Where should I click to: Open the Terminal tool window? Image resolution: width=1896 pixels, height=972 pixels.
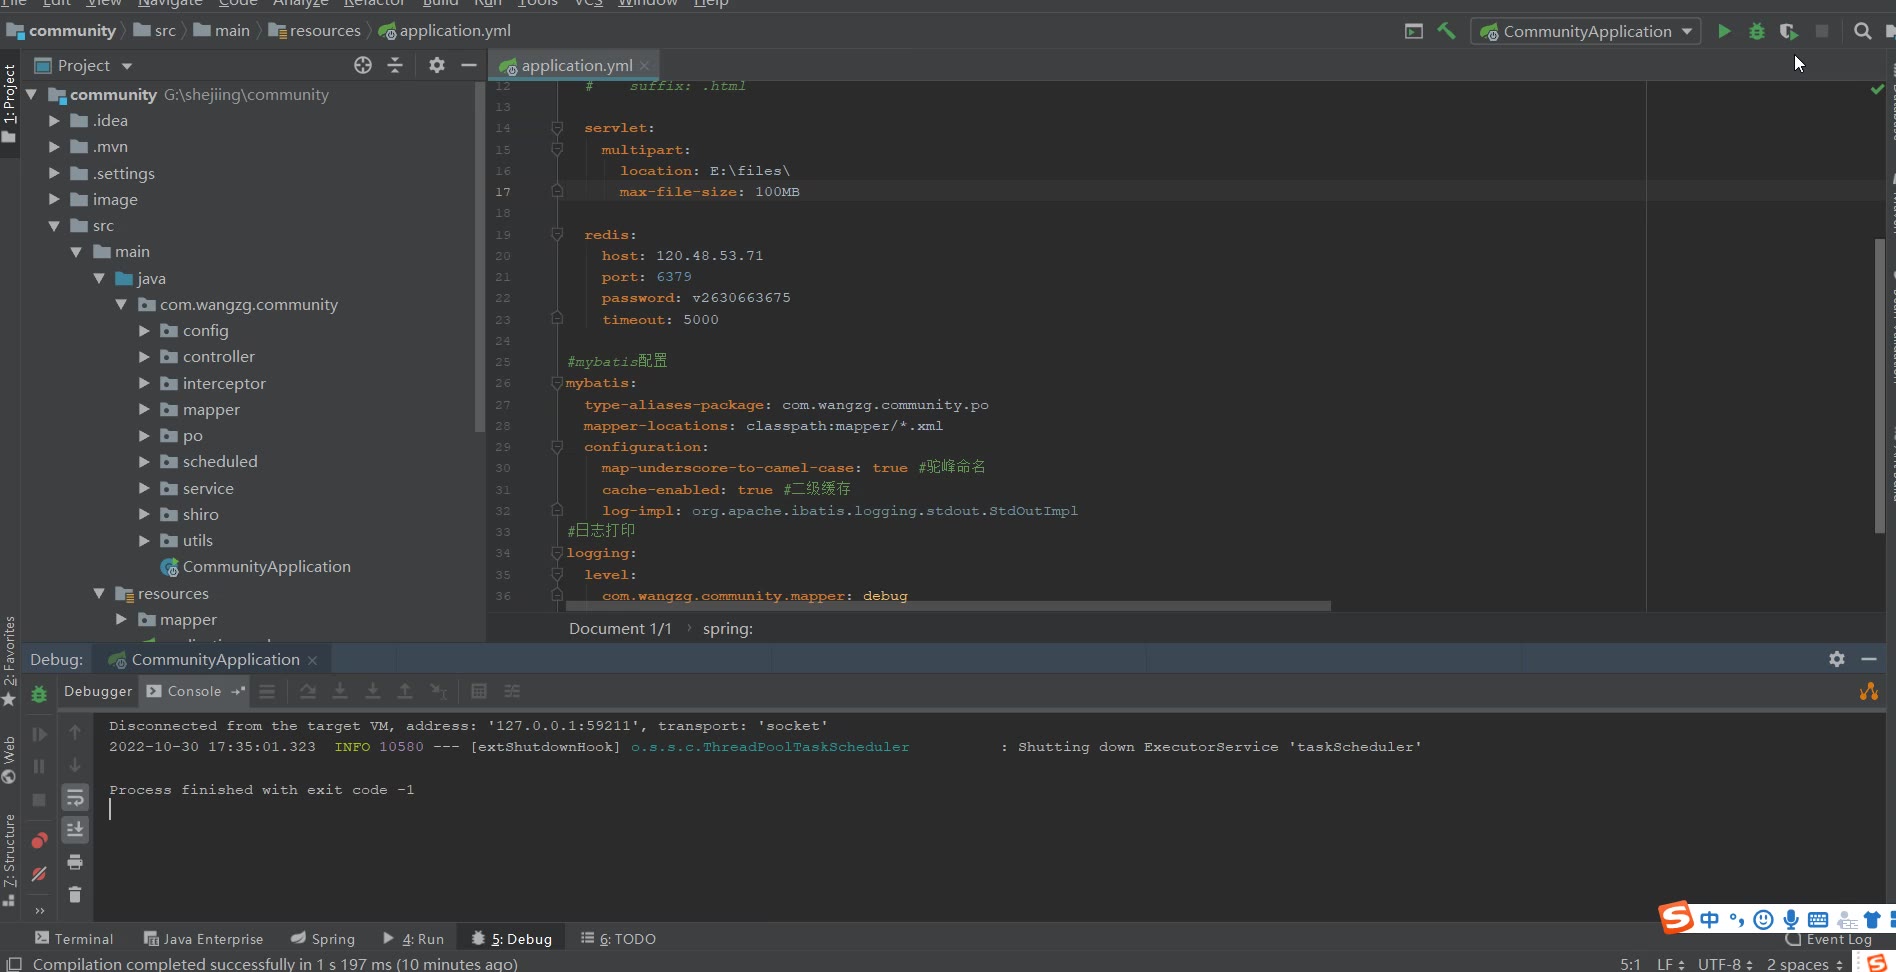click(74, 939)
